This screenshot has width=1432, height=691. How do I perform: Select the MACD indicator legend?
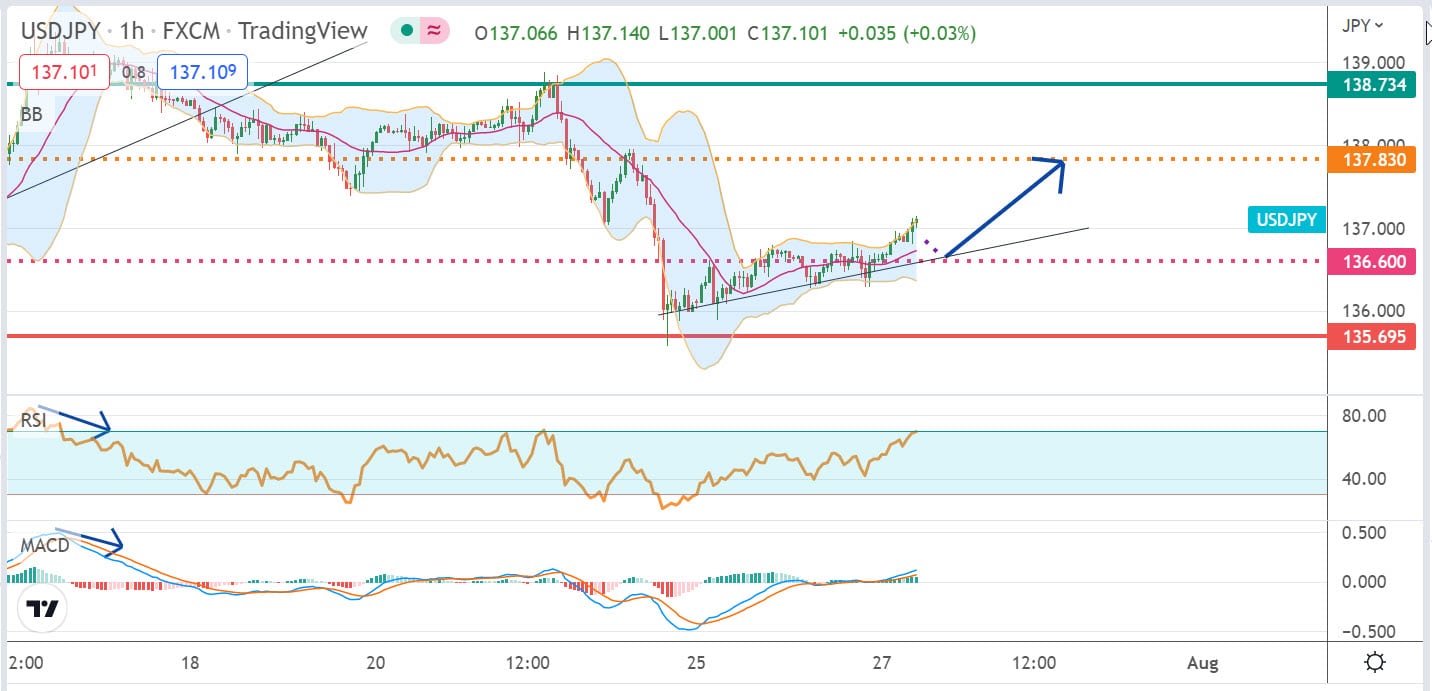click(45, 546)
